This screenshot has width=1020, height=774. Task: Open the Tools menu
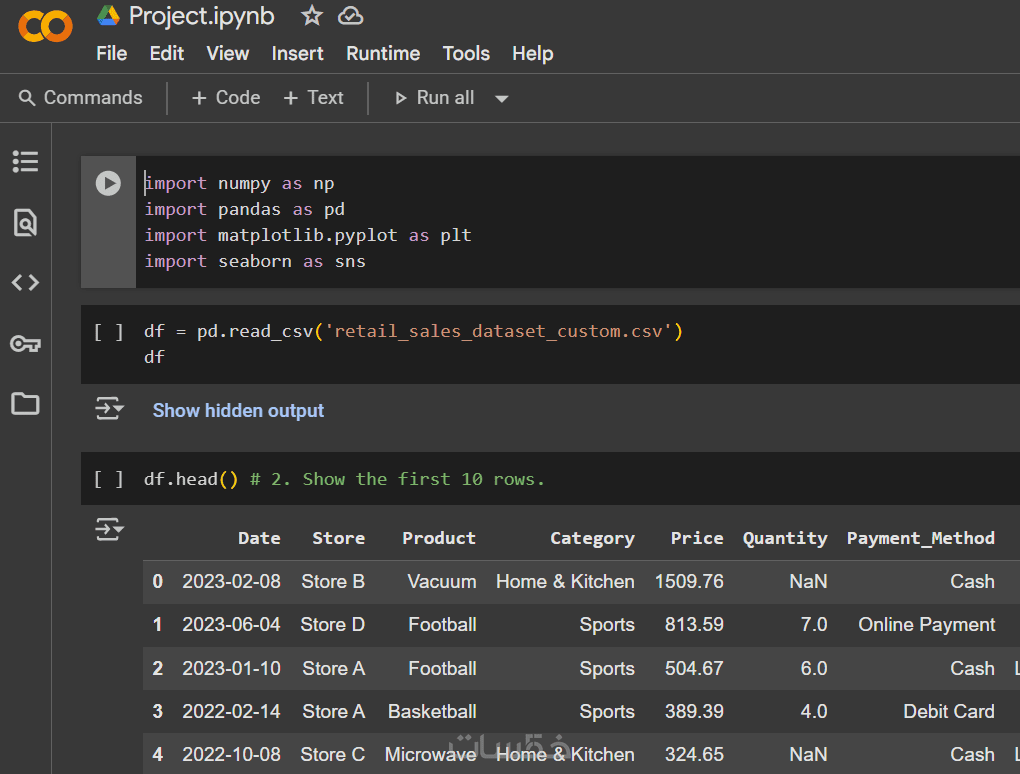pyautogui.click(x=466, y=54)
